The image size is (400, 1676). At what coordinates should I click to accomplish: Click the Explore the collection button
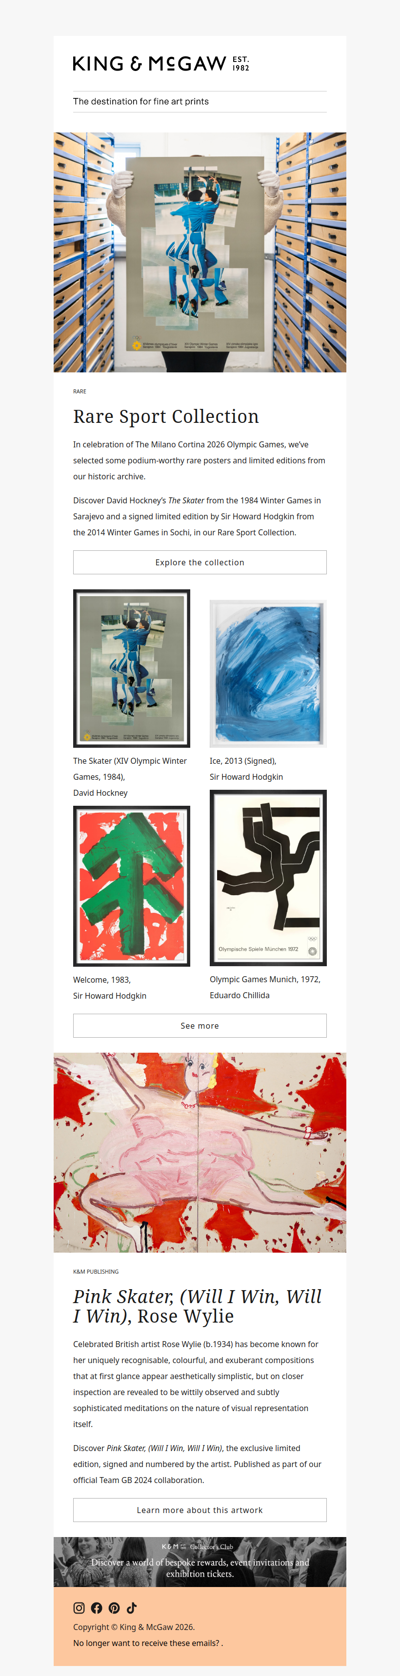pyautogui.click(x=200, y=562)
